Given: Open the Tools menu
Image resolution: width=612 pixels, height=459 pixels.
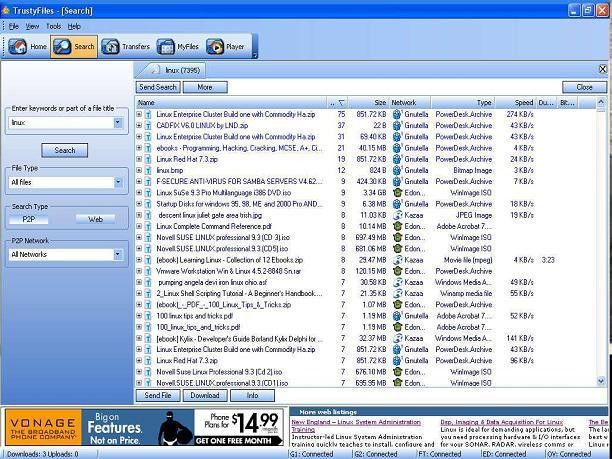Looking at the screenshot, I should (53, 27).
